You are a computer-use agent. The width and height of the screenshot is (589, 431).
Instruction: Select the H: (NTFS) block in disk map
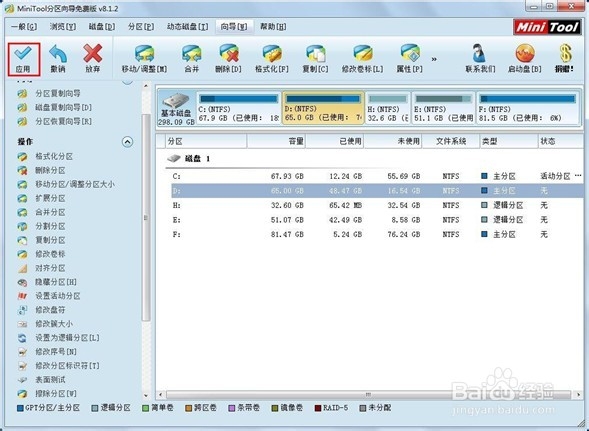click(x=388, y=108)
